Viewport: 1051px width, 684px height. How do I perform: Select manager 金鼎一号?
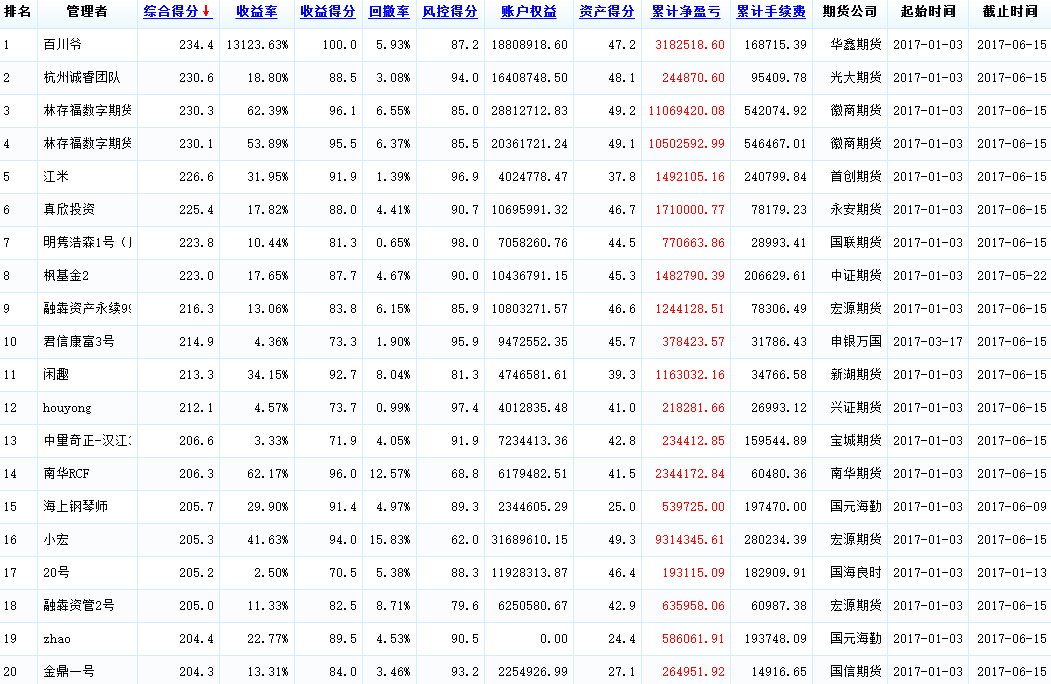[68, 671]
